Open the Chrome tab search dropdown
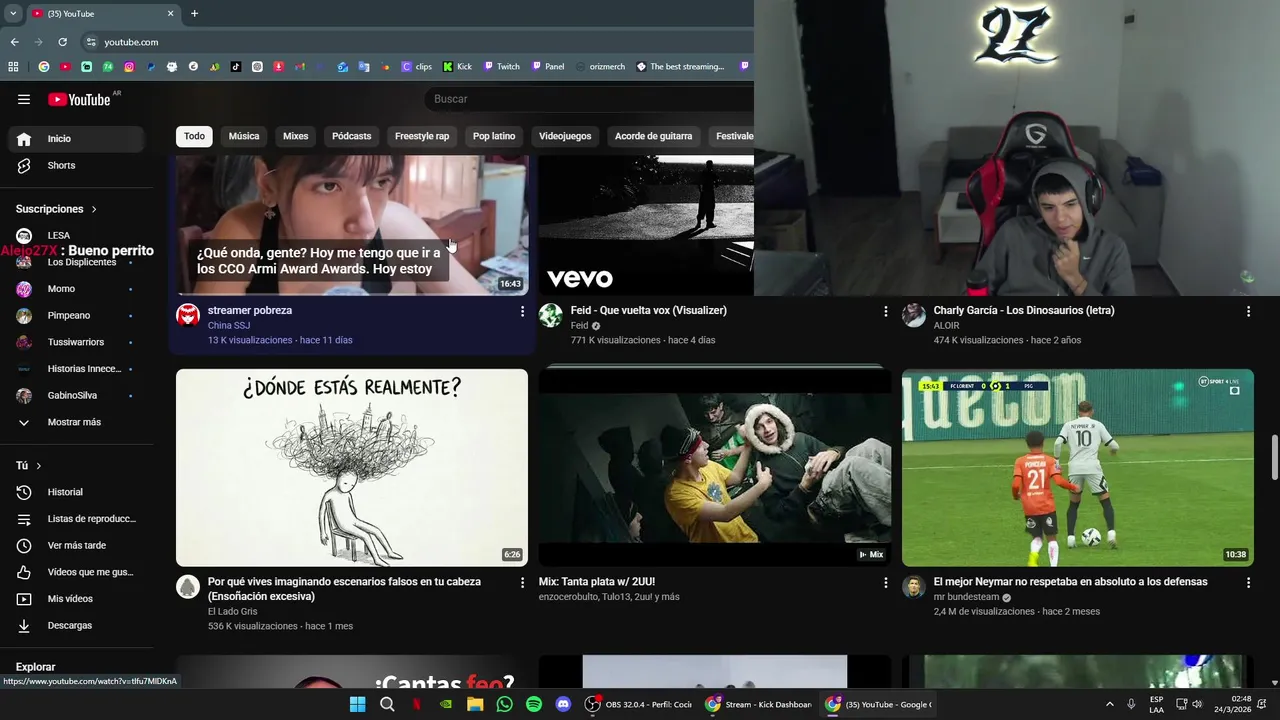Viewport: 1280px width, 720px height. (x=13, y=13)
